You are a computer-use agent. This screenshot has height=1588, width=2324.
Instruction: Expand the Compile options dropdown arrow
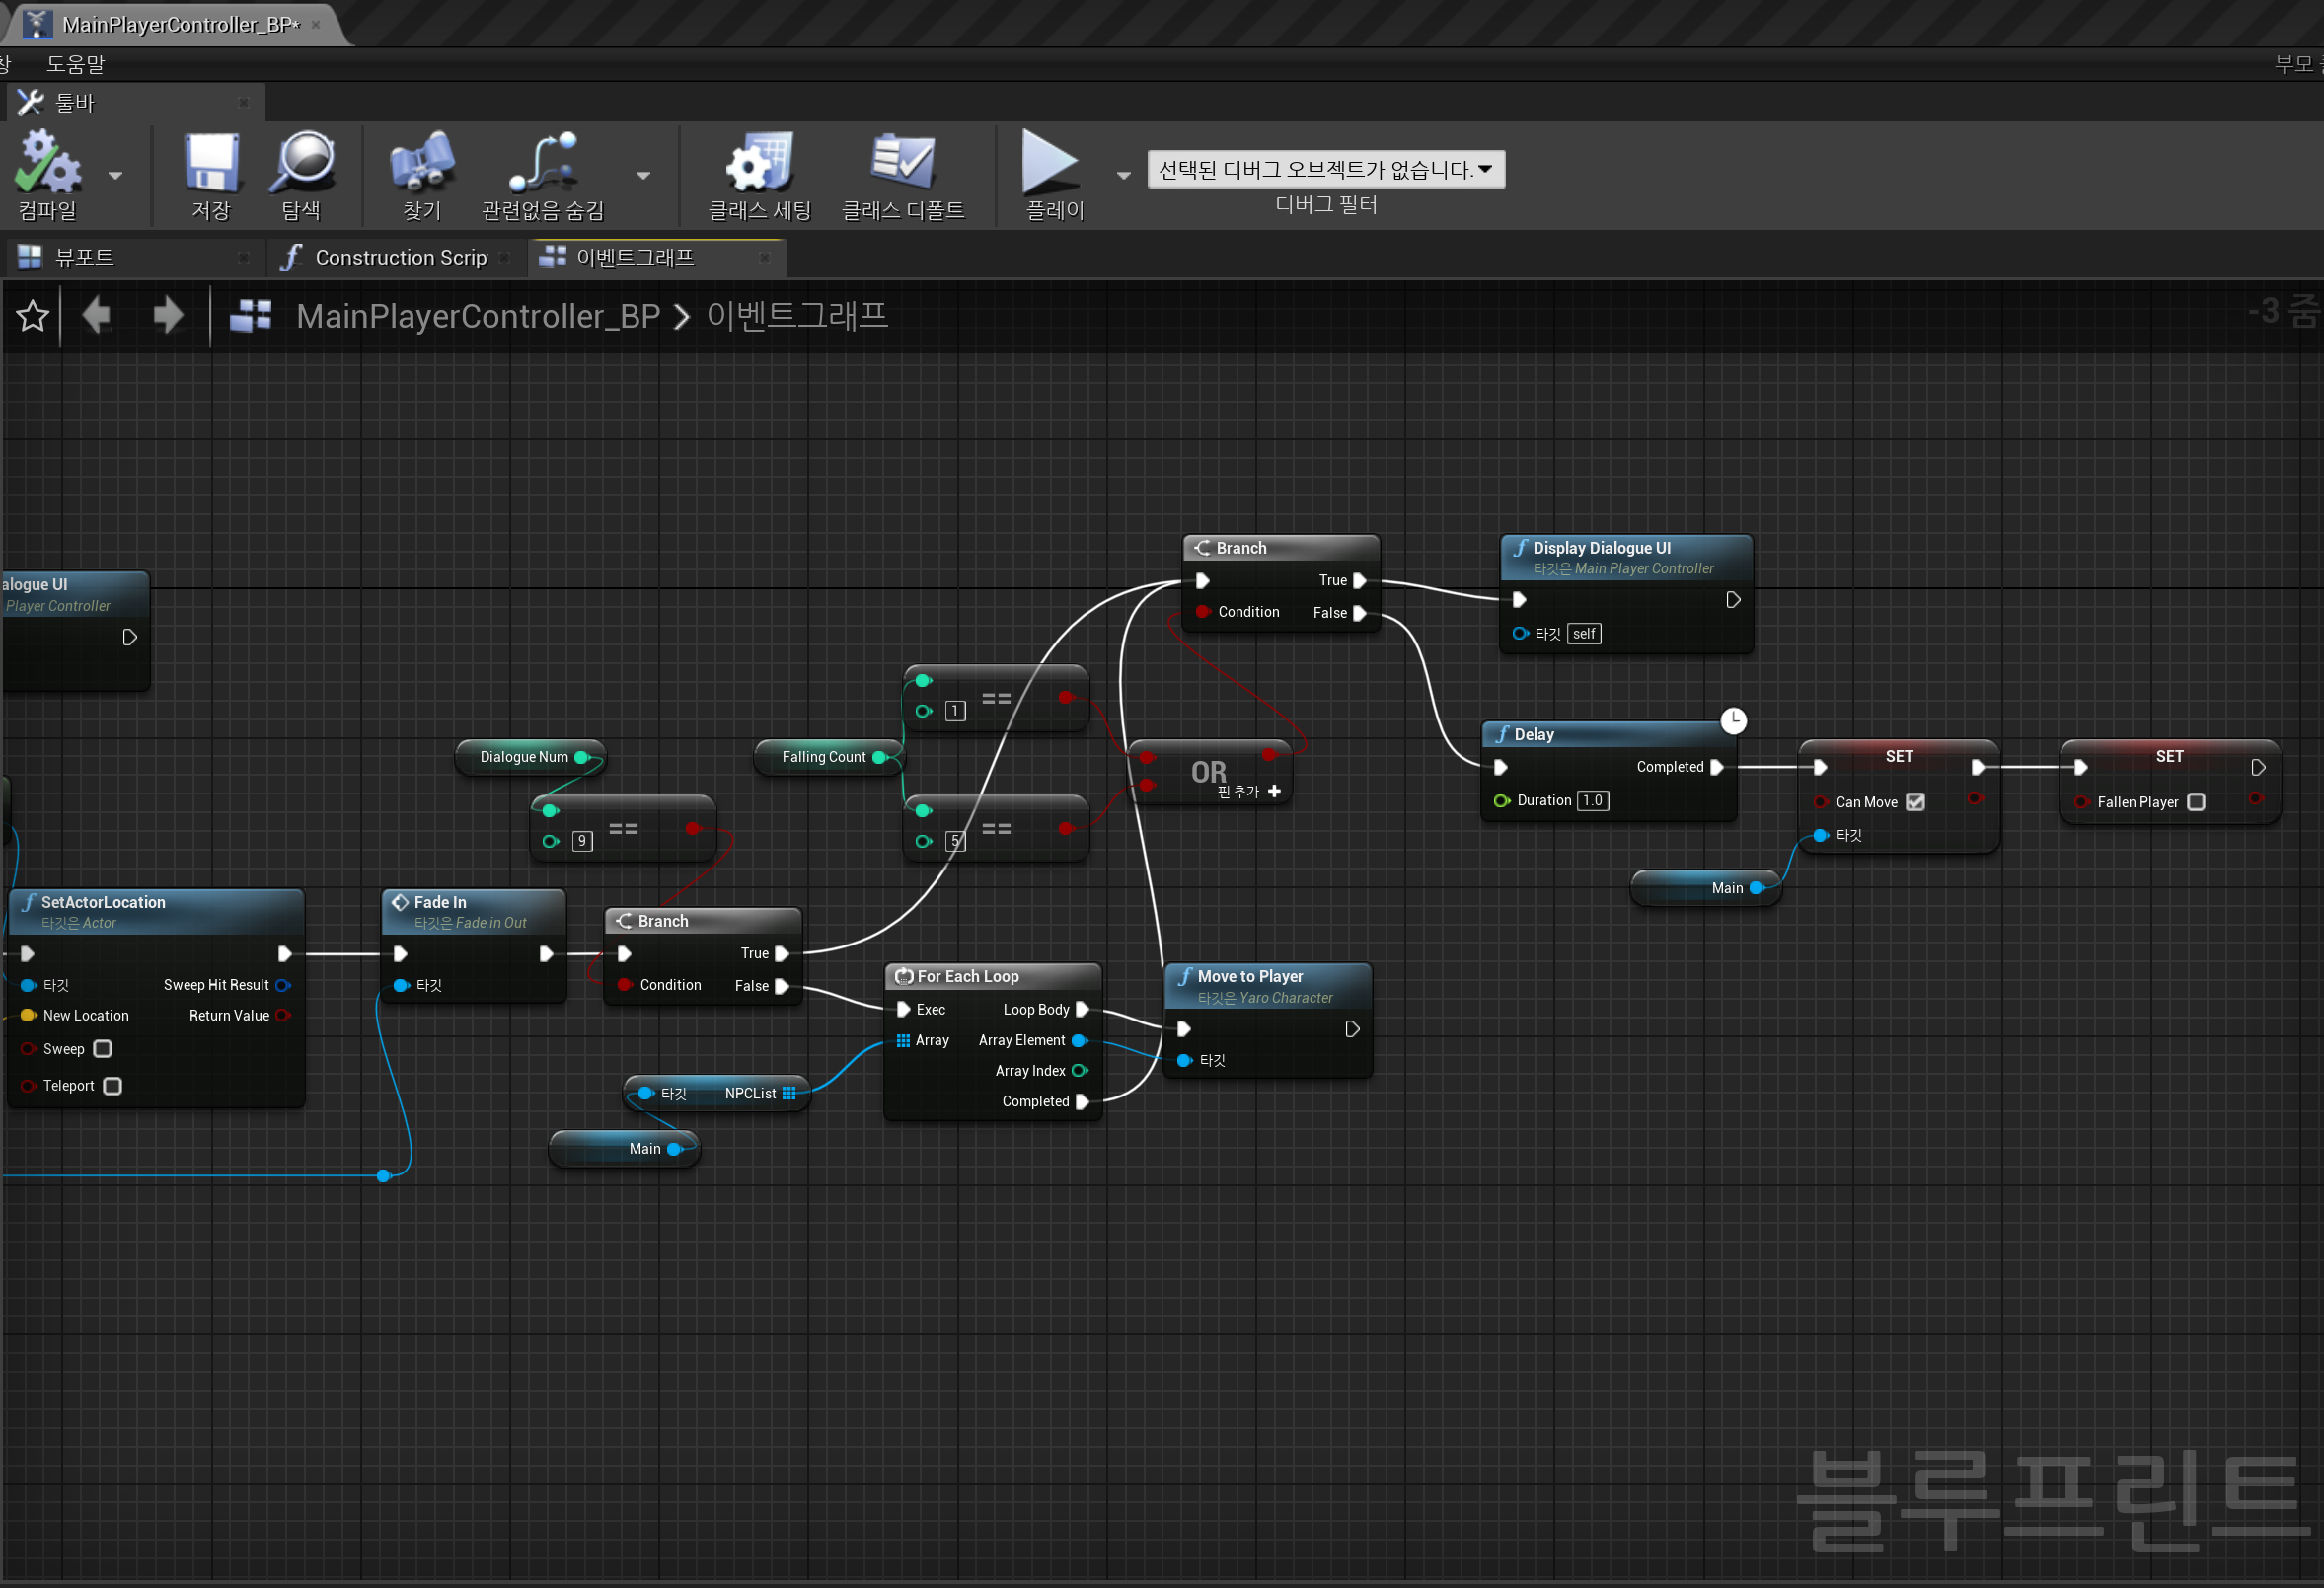tap(115, 176)
